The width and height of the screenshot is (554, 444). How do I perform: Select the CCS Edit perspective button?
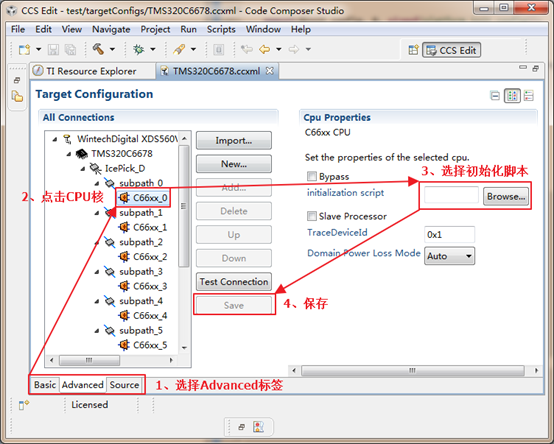click(451, 50)
